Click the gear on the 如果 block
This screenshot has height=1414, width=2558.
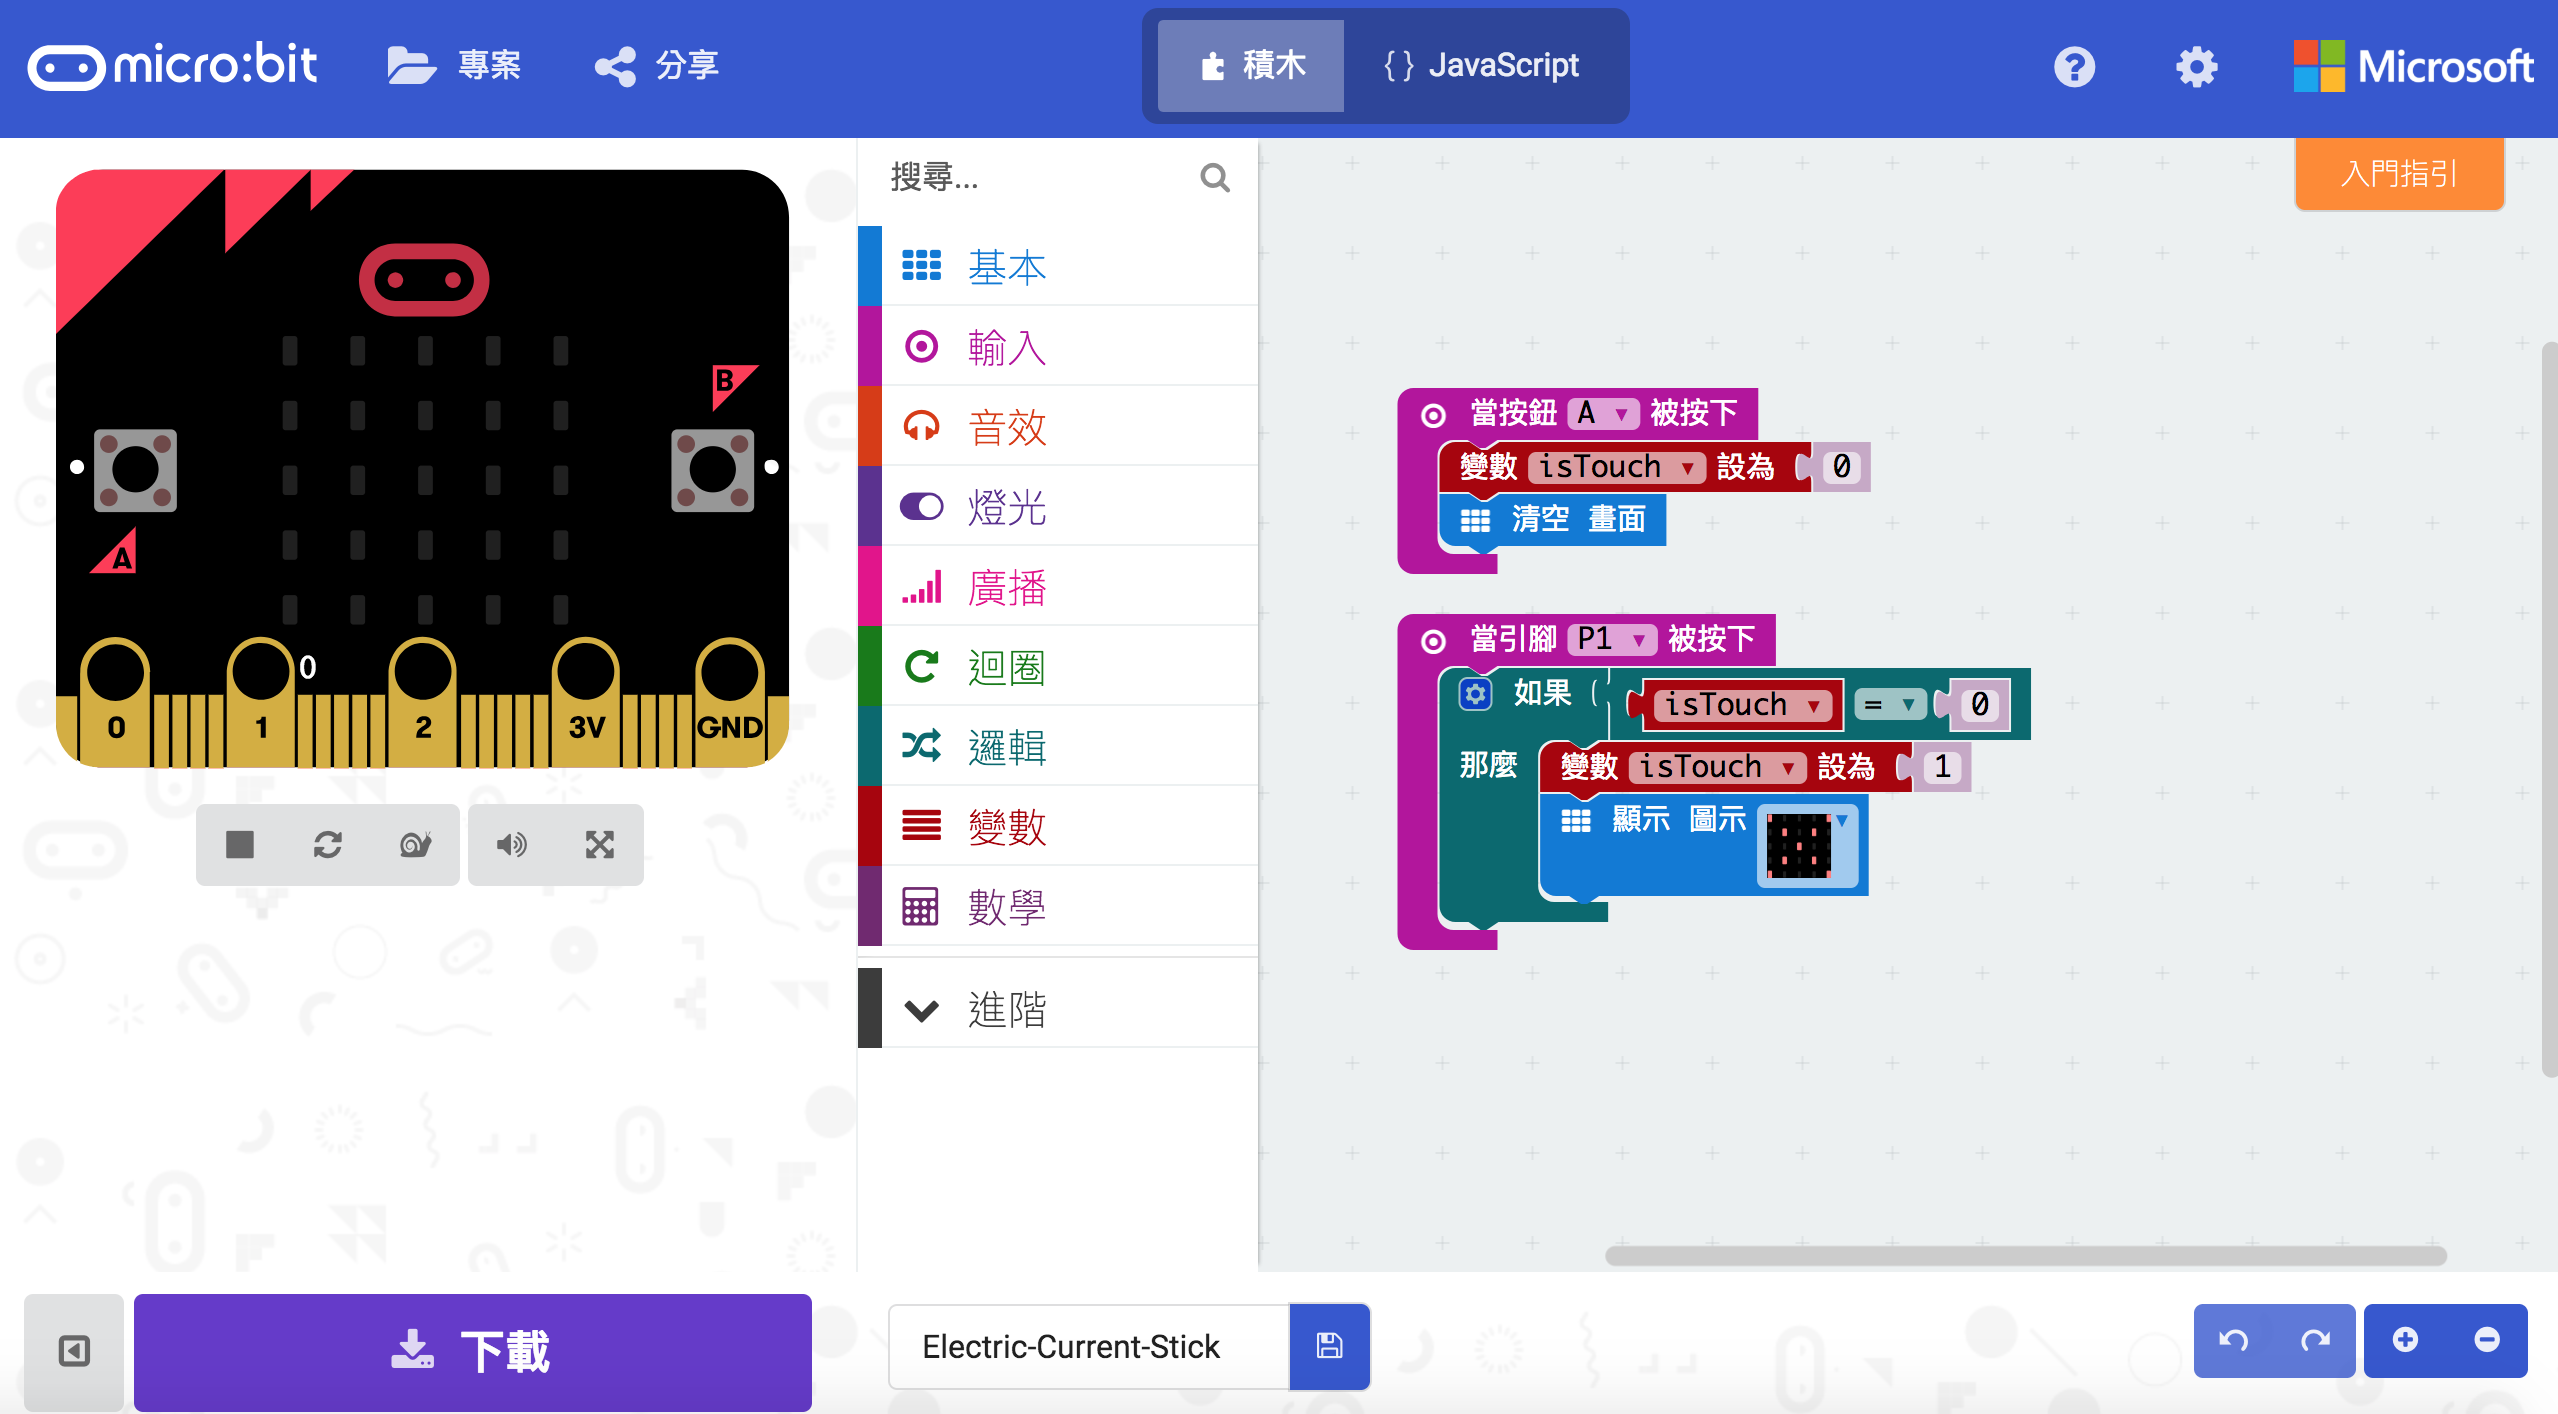[x=1475, y=694]
